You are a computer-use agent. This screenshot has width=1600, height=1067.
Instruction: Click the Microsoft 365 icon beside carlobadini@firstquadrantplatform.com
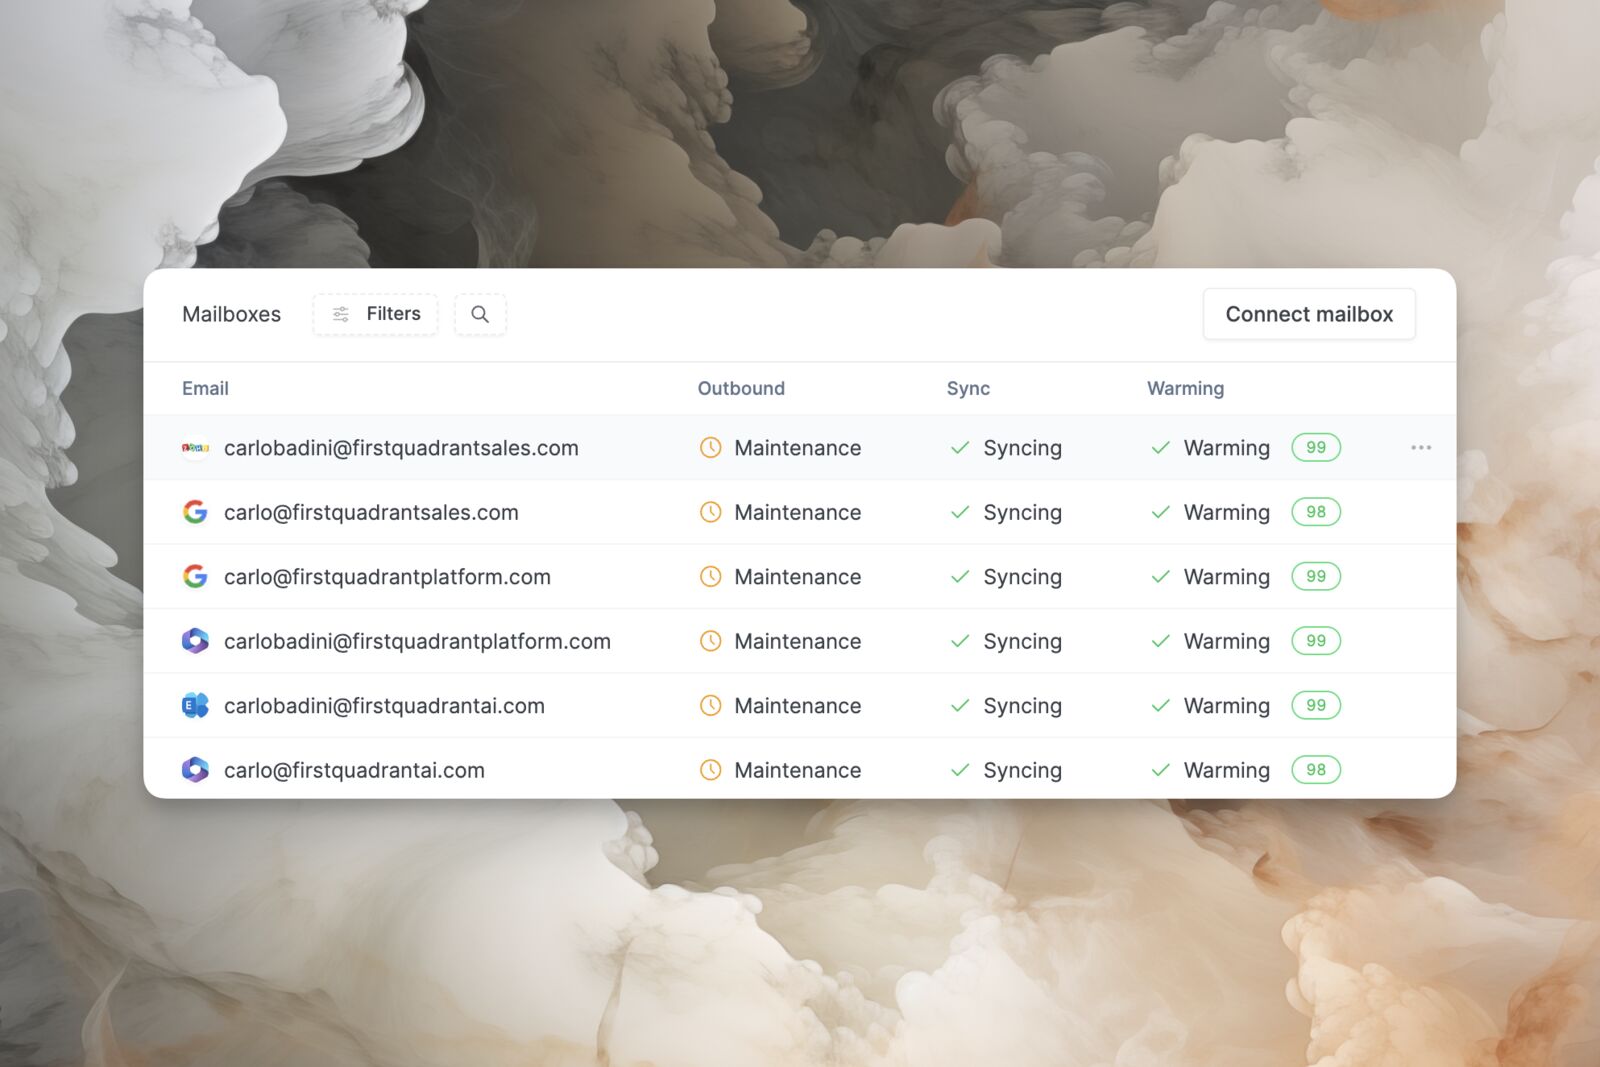tap(196, 641)
